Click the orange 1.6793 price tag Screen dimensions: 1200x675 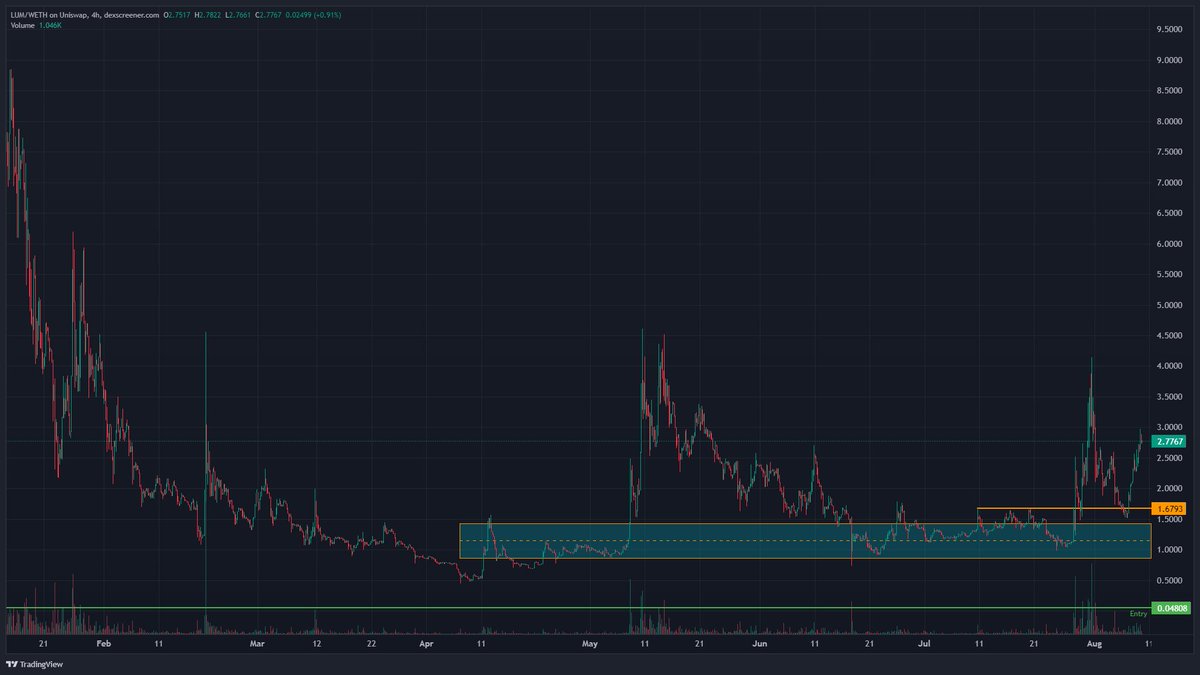[1169, 509]
